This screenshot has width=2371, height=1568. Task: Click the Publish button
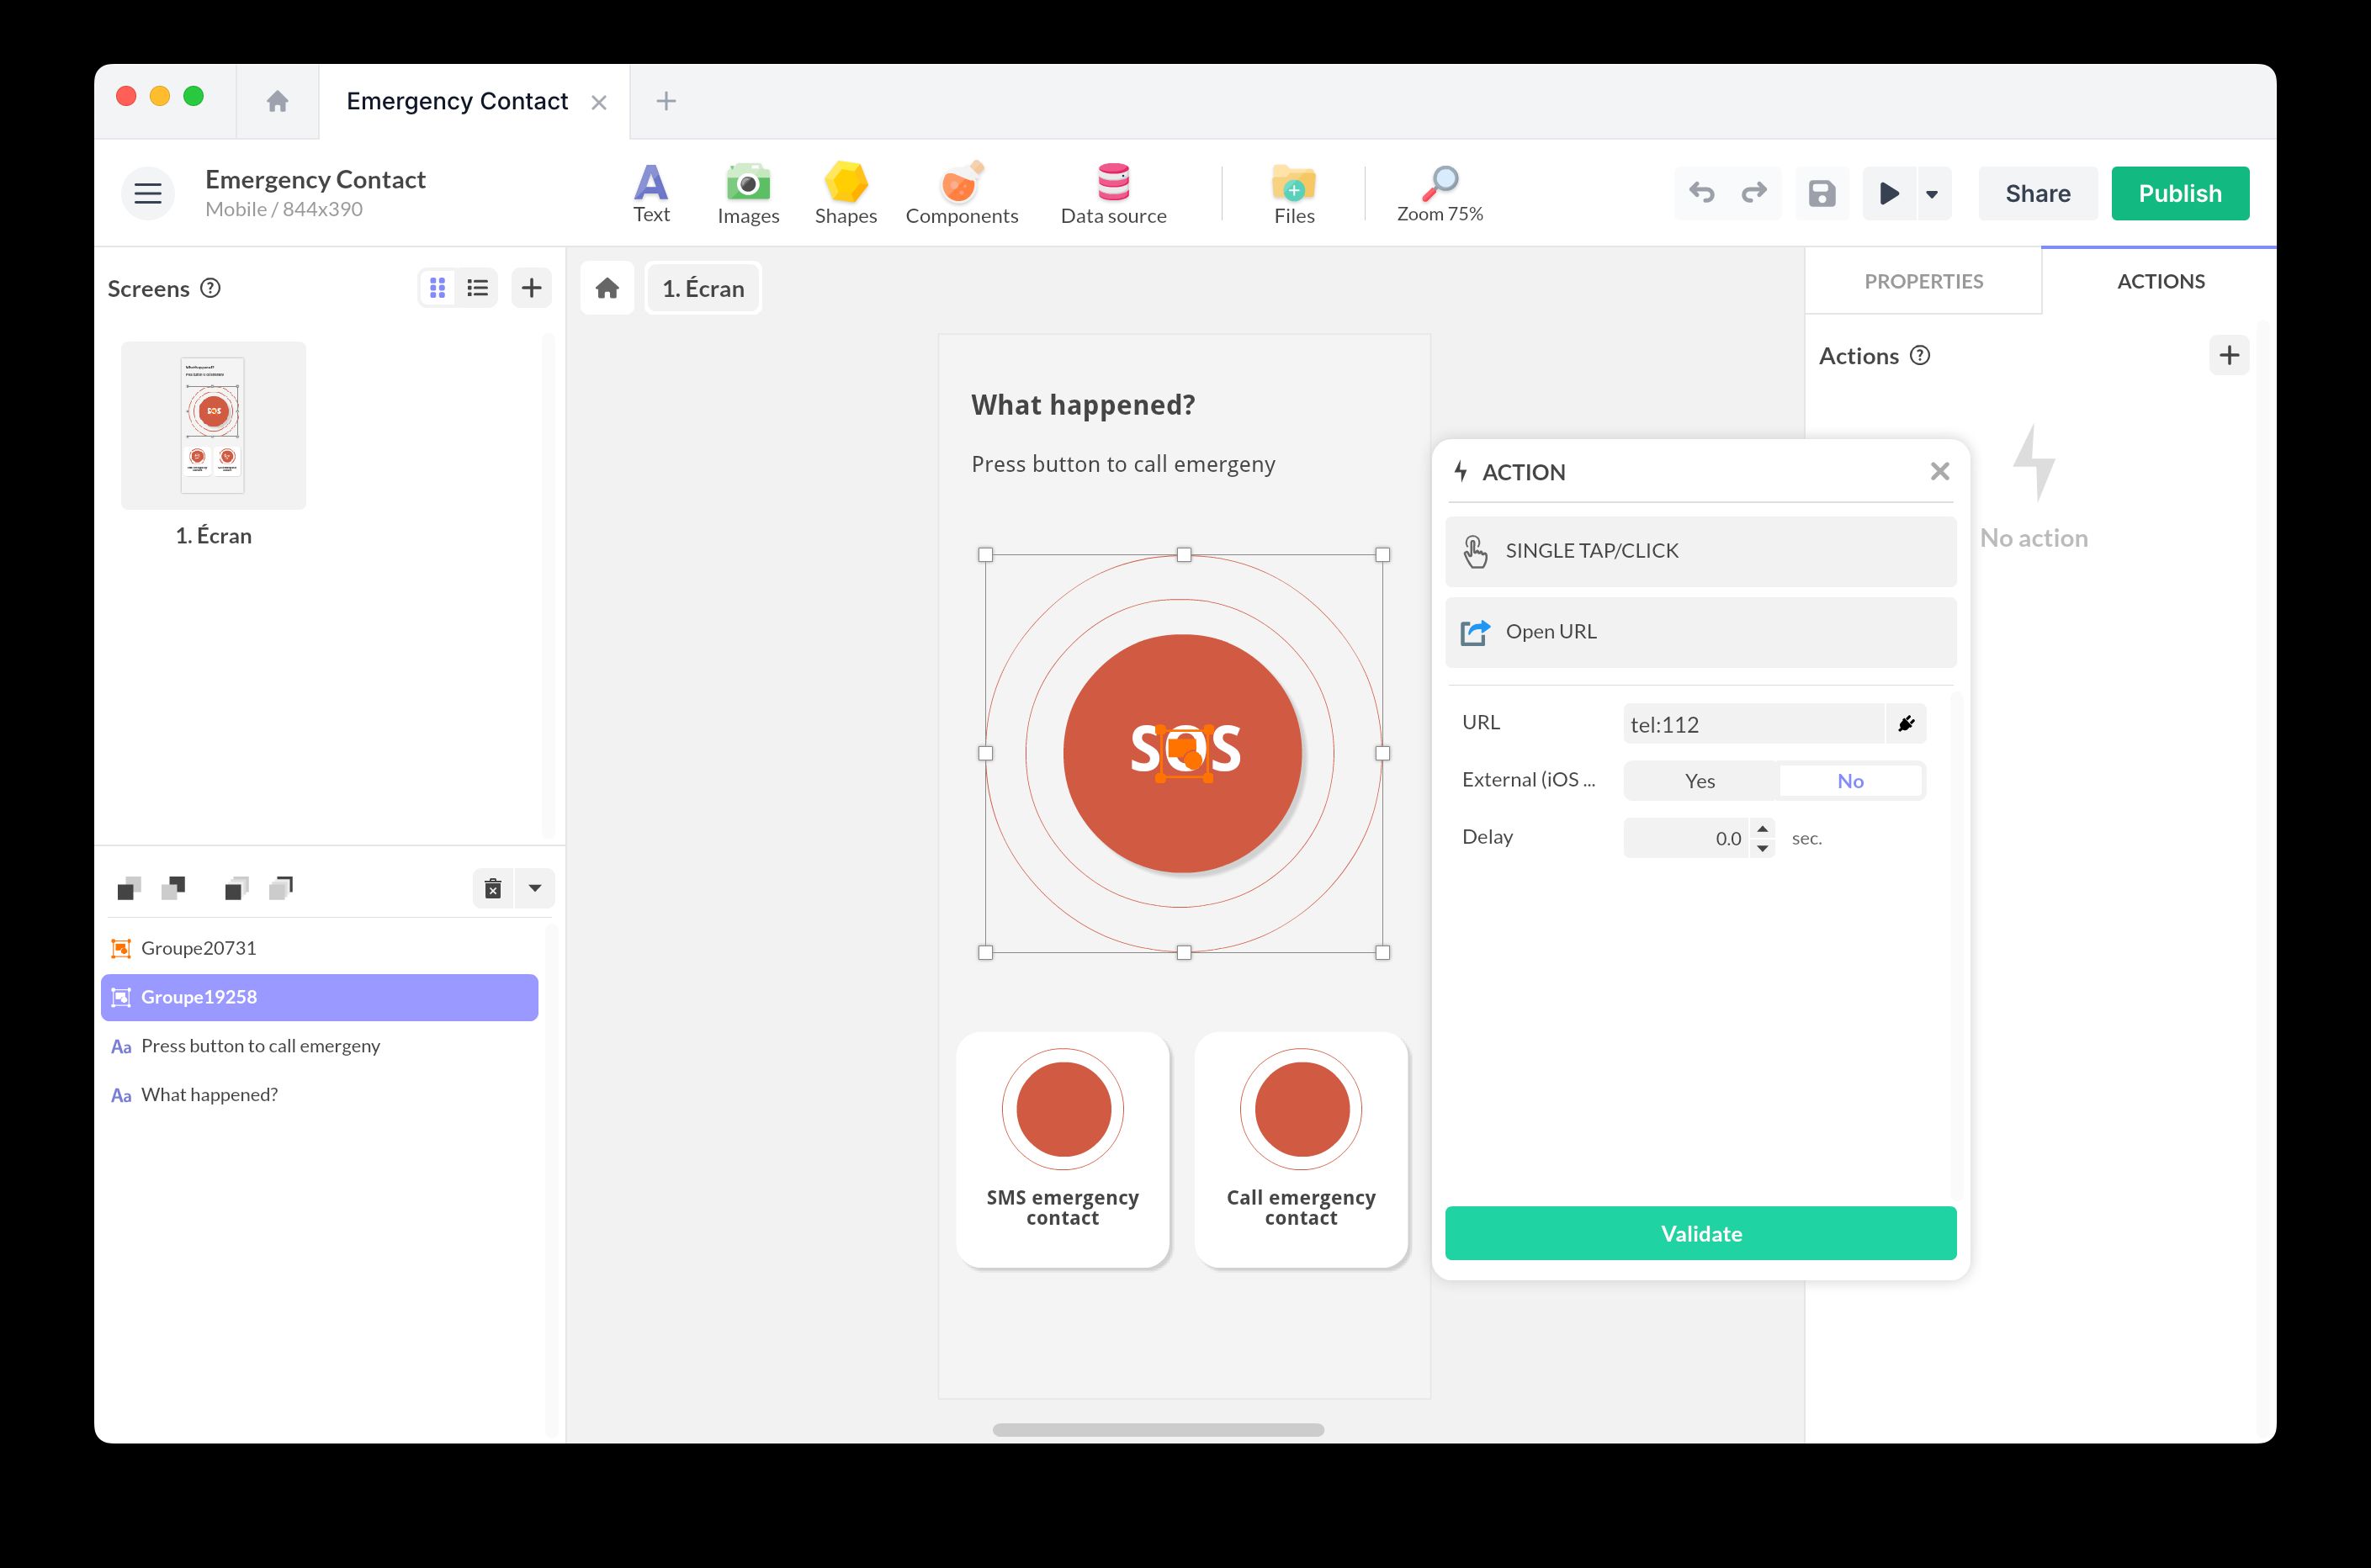(x=2179, y=193)
